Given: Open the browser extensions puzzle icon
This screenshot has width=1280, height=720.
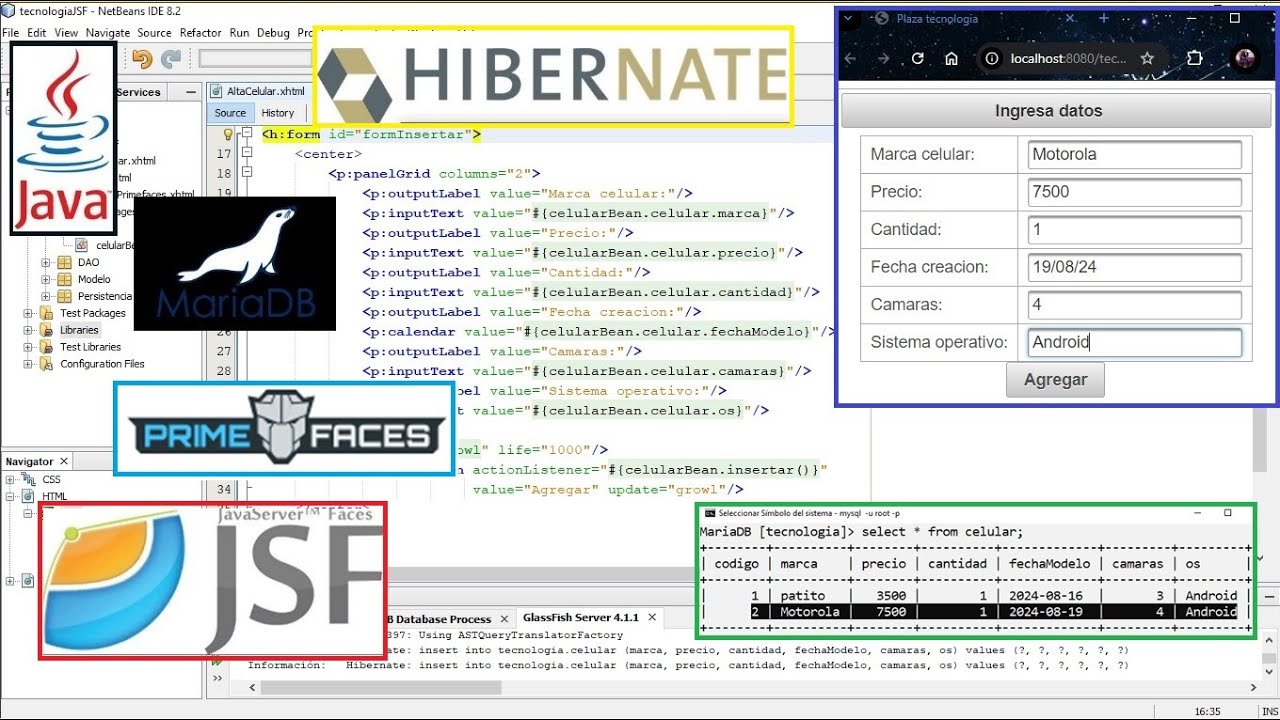Looking at the screenshot, I should point(1194,59).
